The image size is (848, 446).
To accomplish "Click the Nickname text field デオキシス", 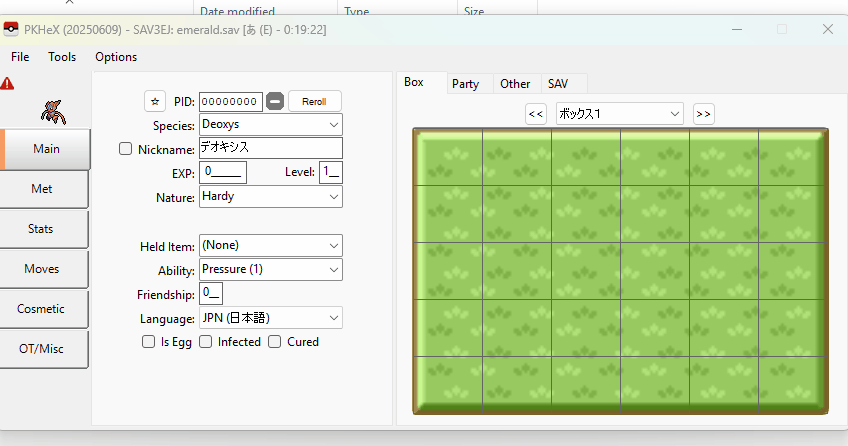I will click(x=270, y=148).
